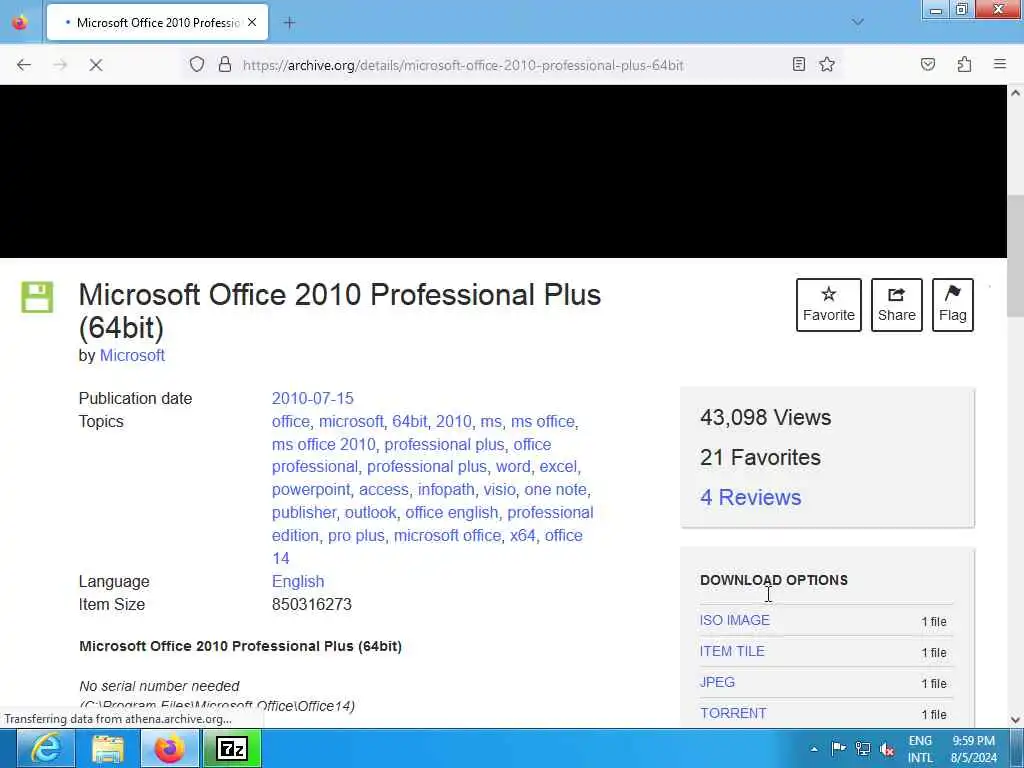Click the '43,098 Views' text

pyautogui.click(x=765, y=417)
